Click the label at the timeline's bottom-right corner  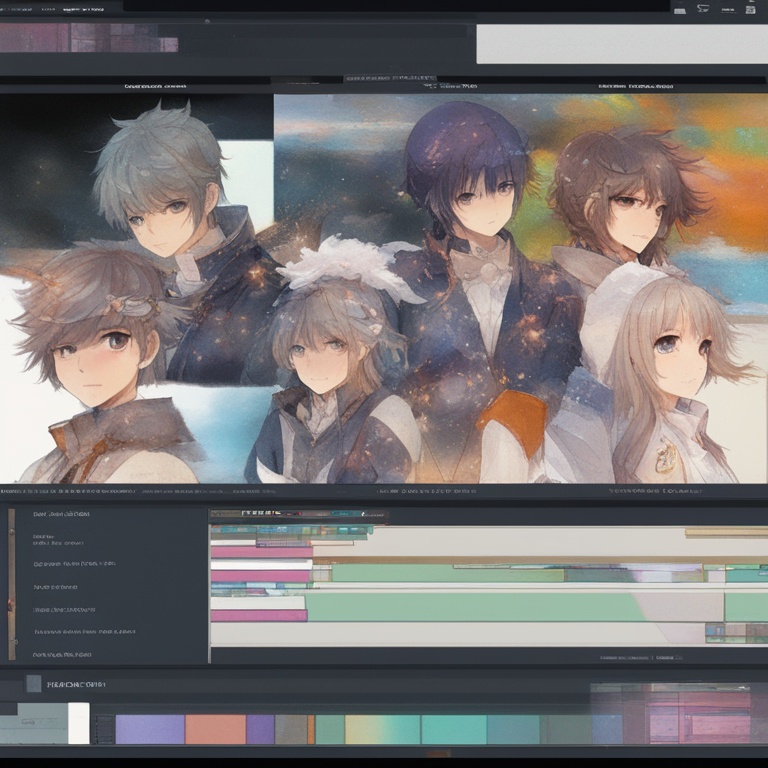click(x=640, y=658)
